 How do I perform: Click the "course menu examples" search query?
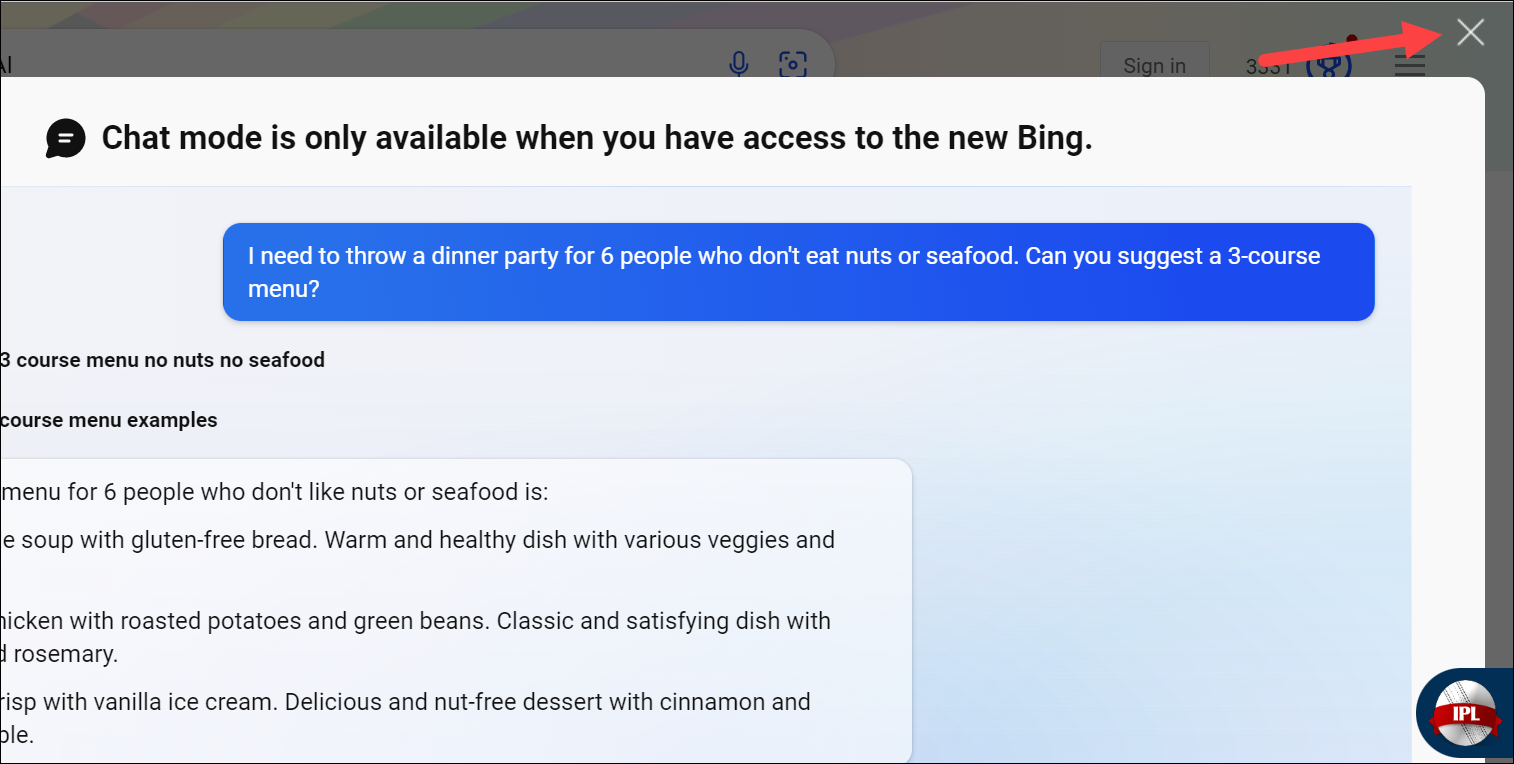click(109, 420)
